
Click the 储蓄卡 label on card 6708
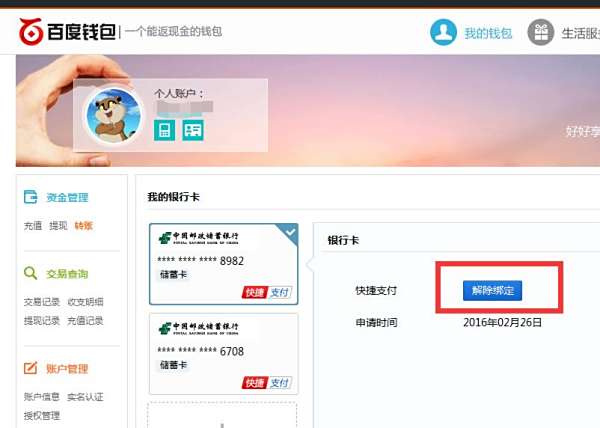click(x=173, y=365)
